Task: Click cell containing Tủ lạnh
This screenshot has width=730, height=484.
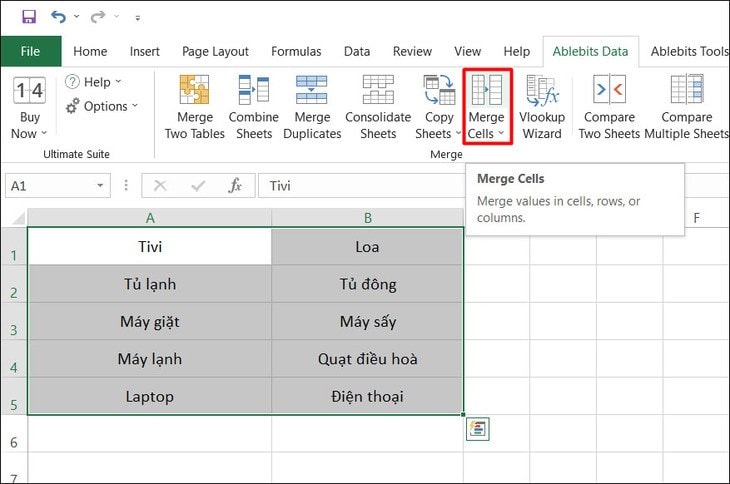Action: click(150, 284)
